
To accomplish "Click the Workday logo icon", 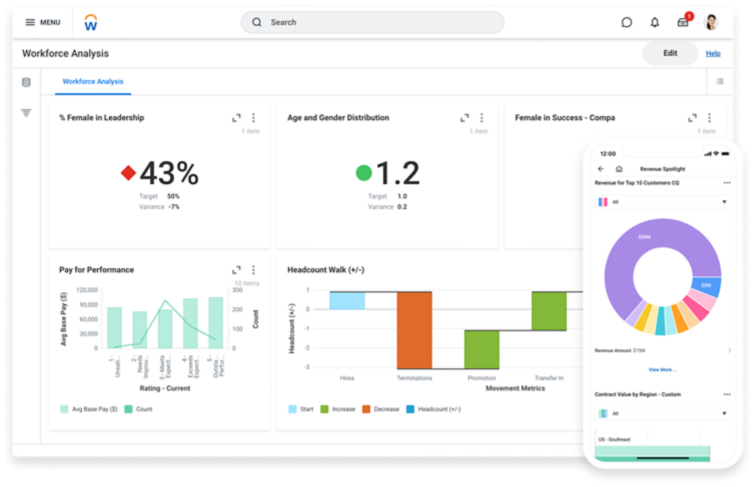I will click(x=91, y=23).
